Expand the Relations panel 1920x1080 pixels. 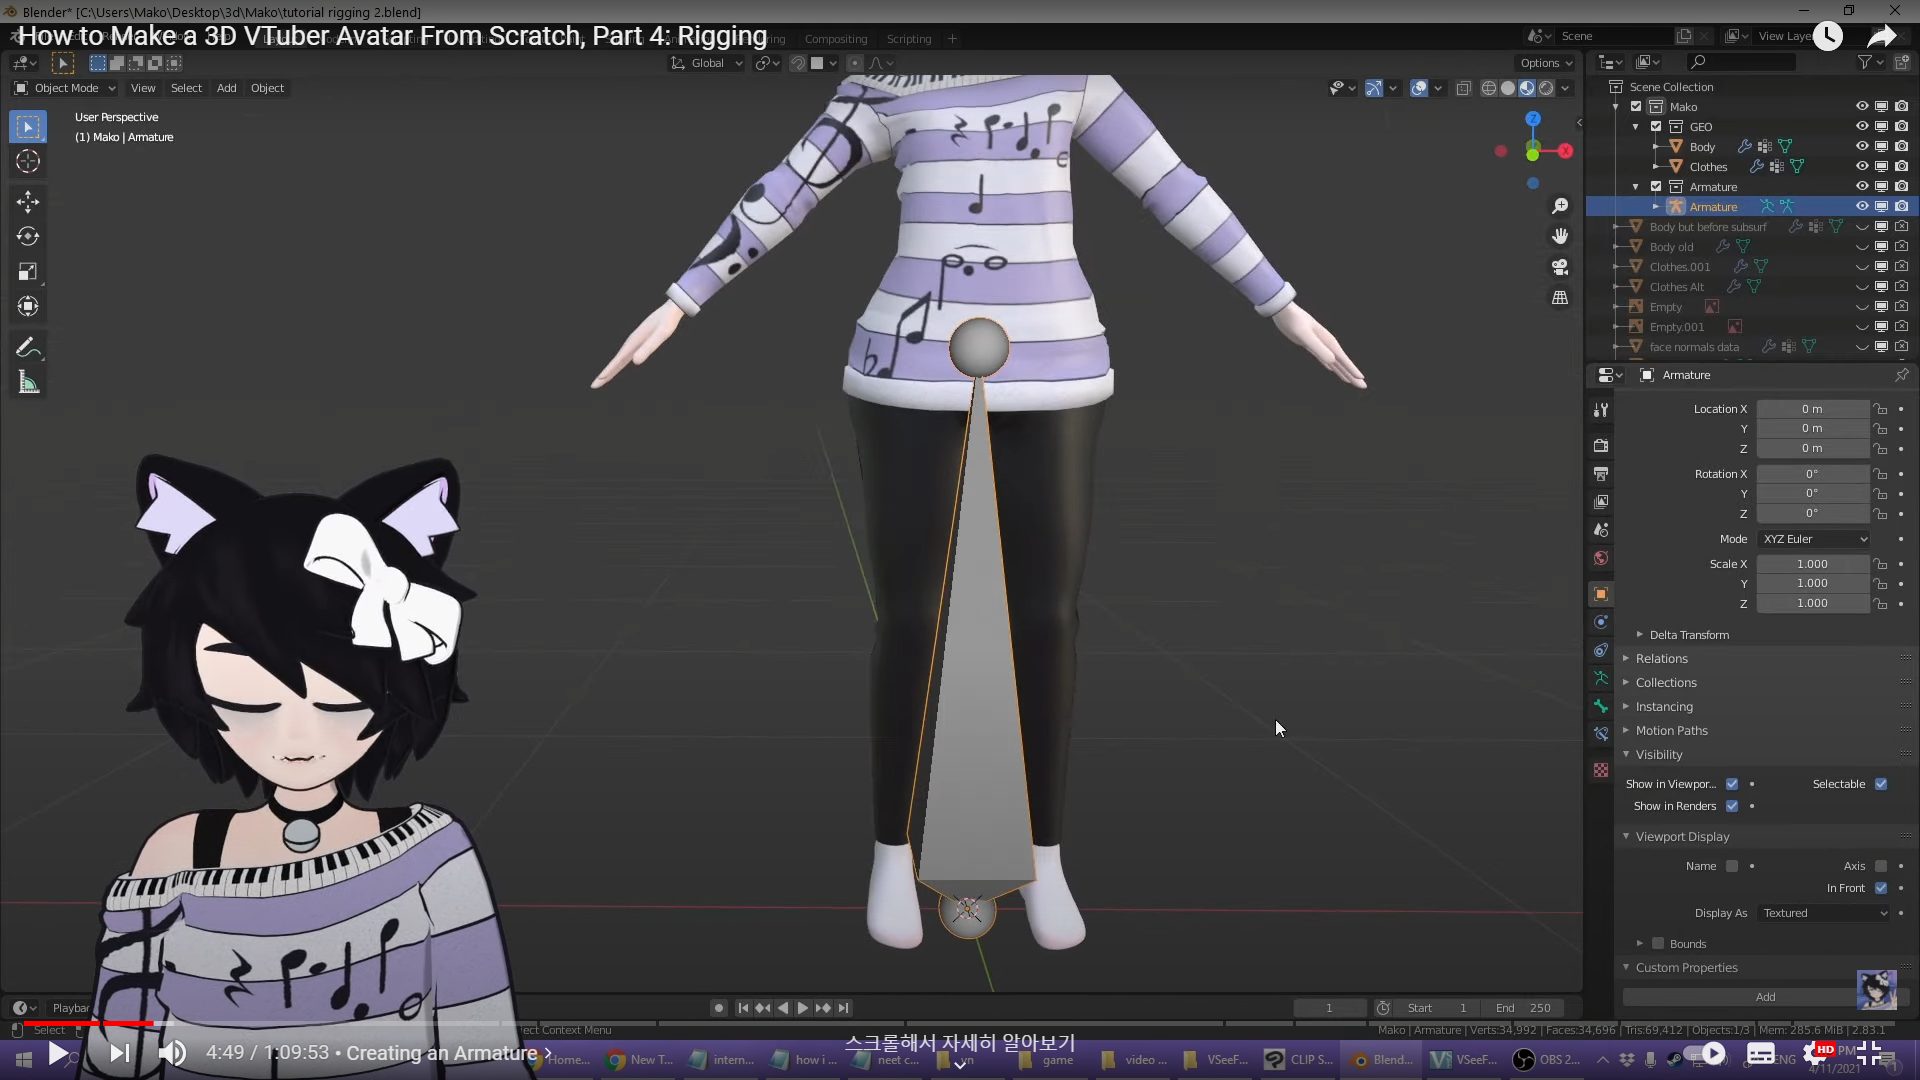coord(1661,658)
